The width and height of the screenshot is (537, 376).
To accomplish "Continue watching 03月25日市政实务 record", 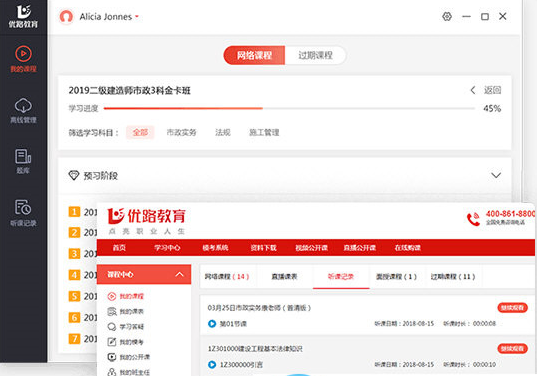I will pos(512,308).
